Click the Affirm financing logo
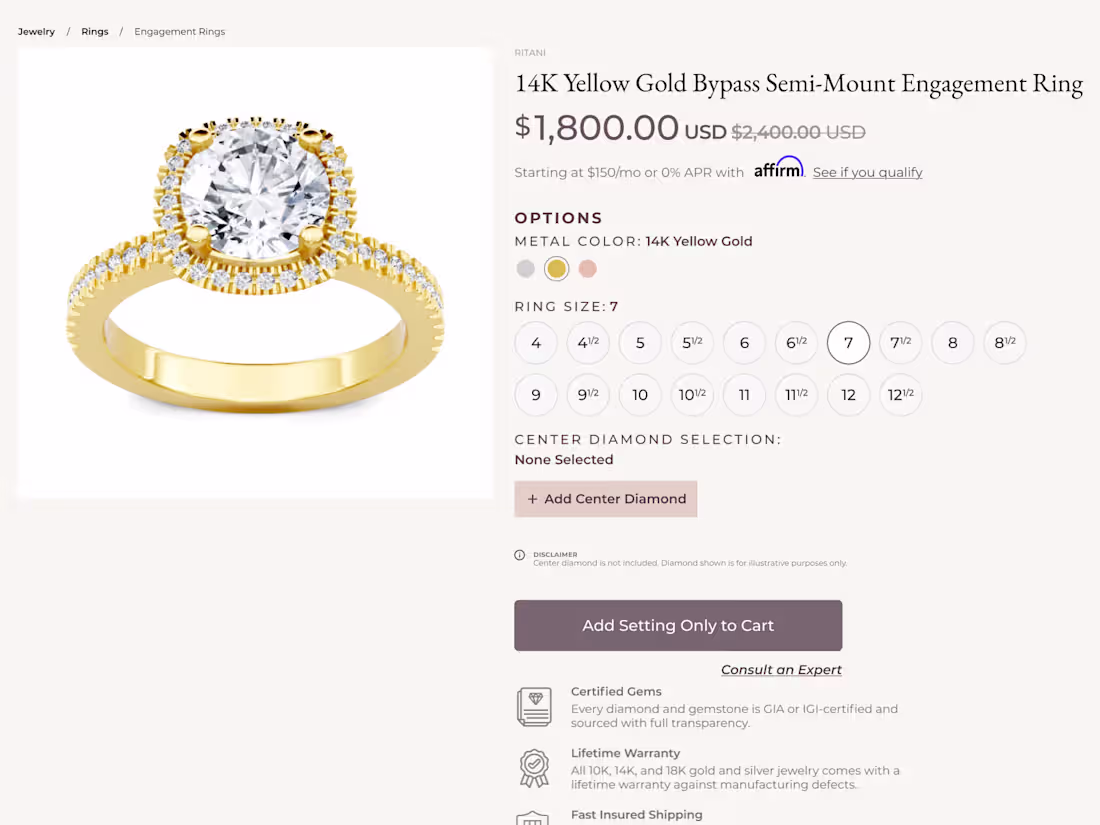 pyautogui.click(x=779, y=168)
